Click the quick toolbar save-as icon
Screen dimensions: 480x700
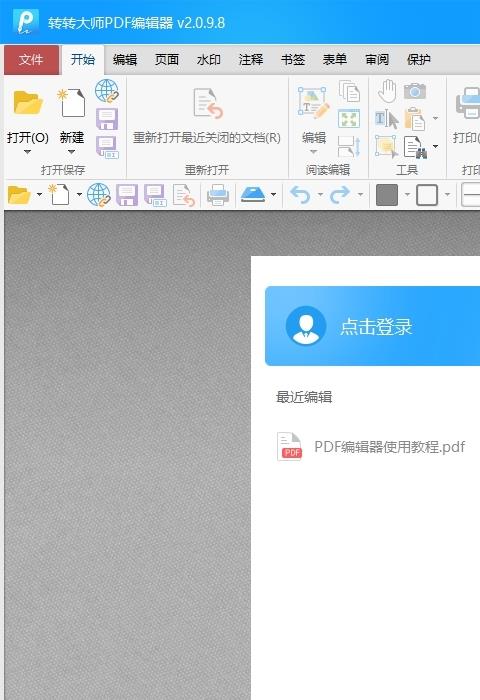[x=155, y=196]
